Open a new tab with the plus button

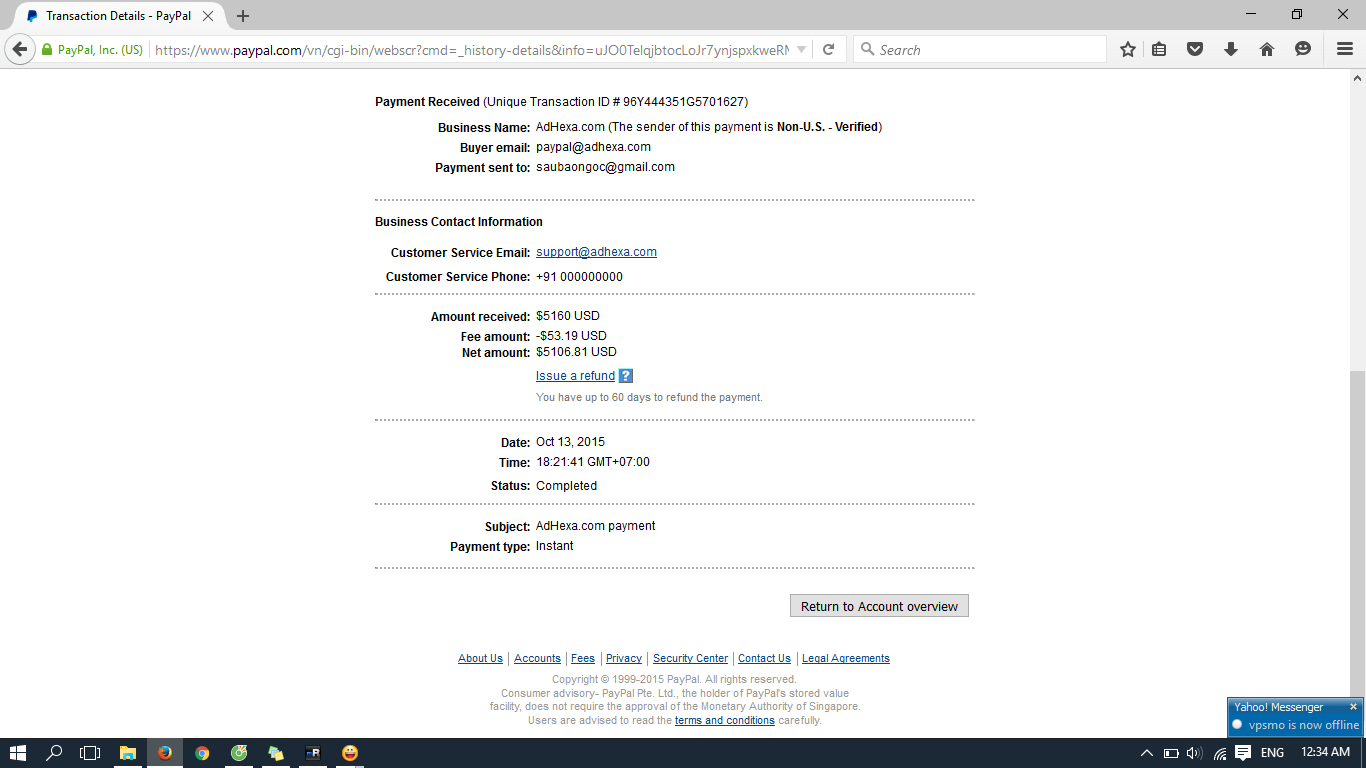tap(243, 16)
